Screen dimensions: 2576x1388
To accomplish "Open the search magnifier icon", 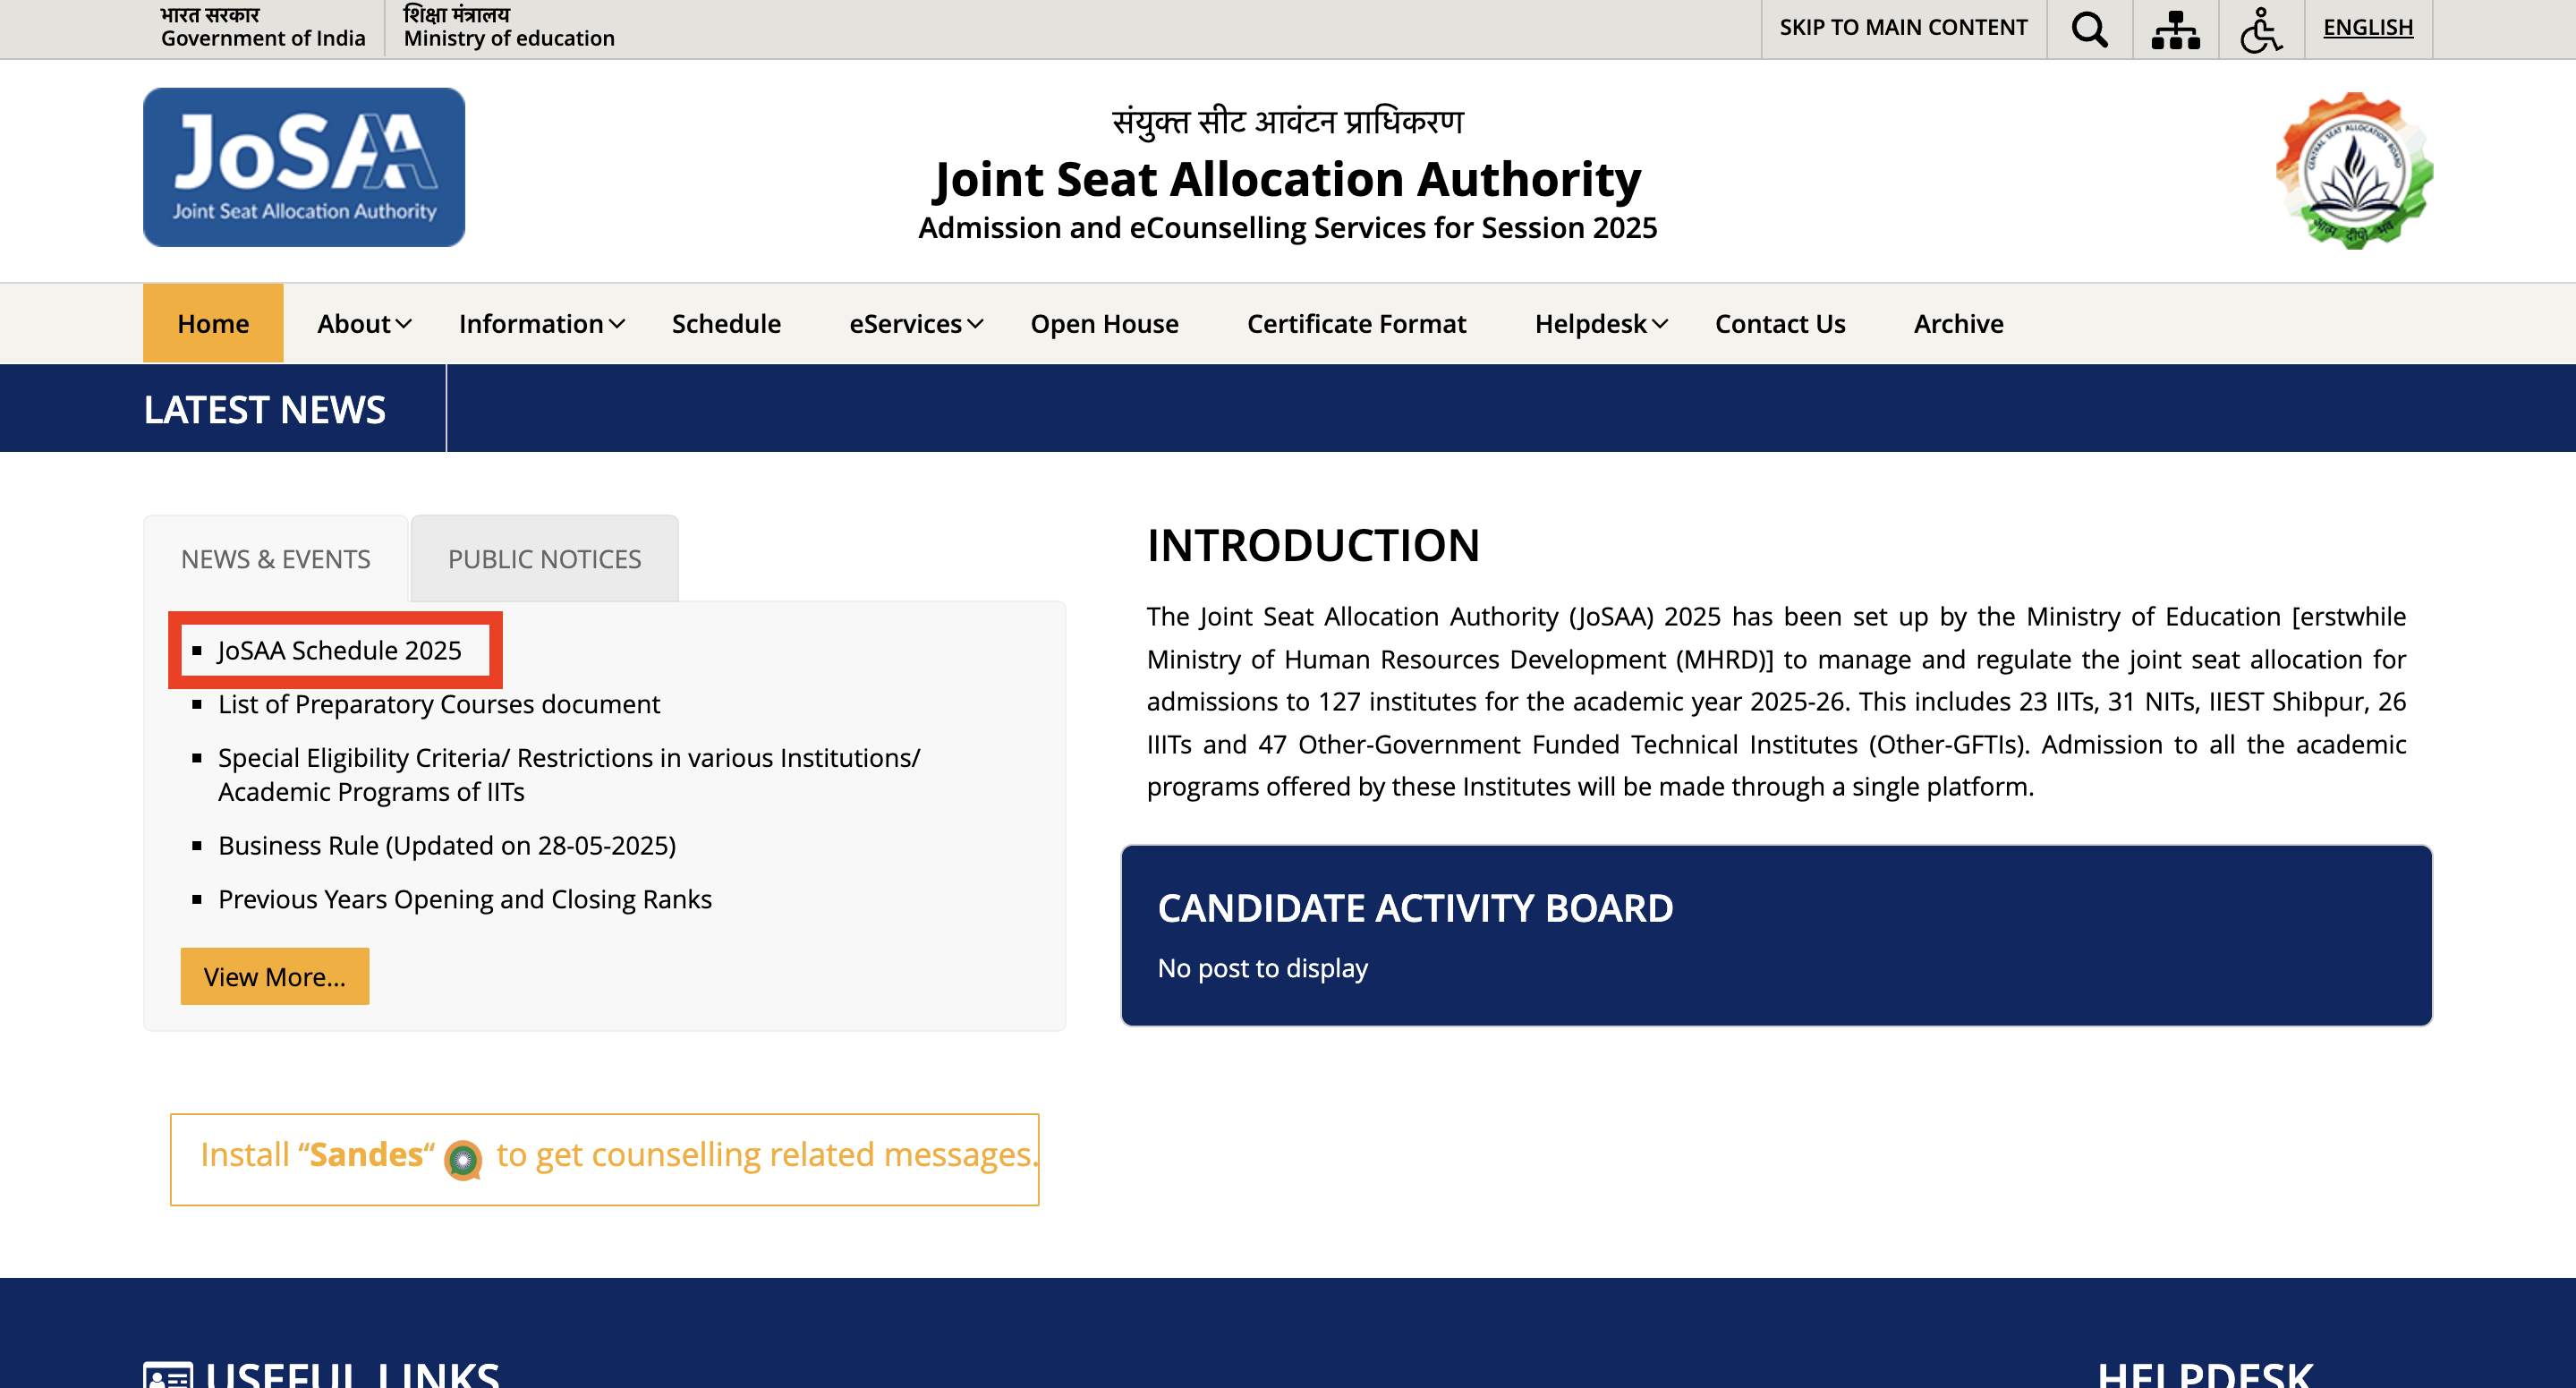I will point(2089,29).
